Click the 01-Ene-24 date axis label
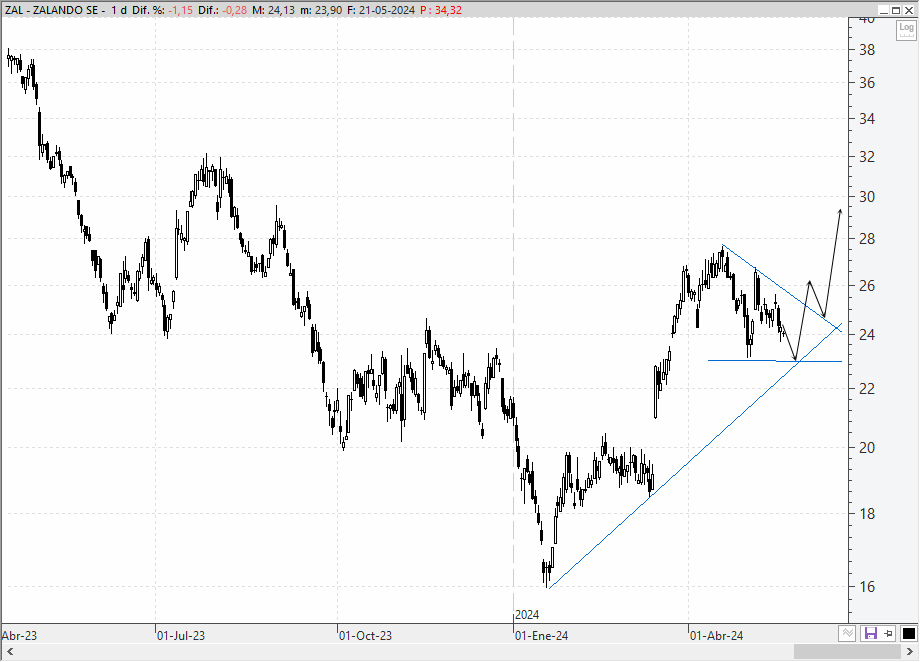 [x=542, y=636]
